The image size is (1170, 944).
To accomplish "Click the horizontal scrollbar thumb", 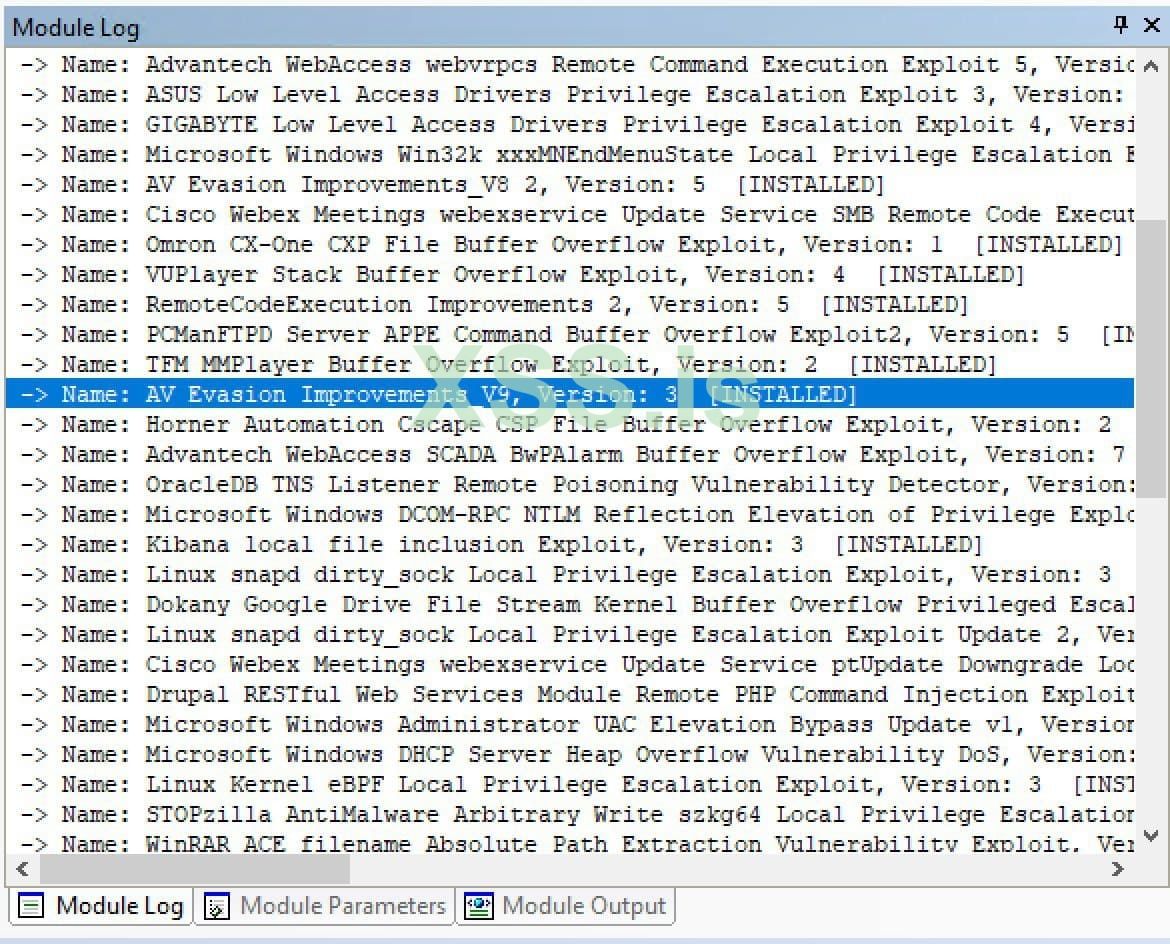I will tap(195, 869).
